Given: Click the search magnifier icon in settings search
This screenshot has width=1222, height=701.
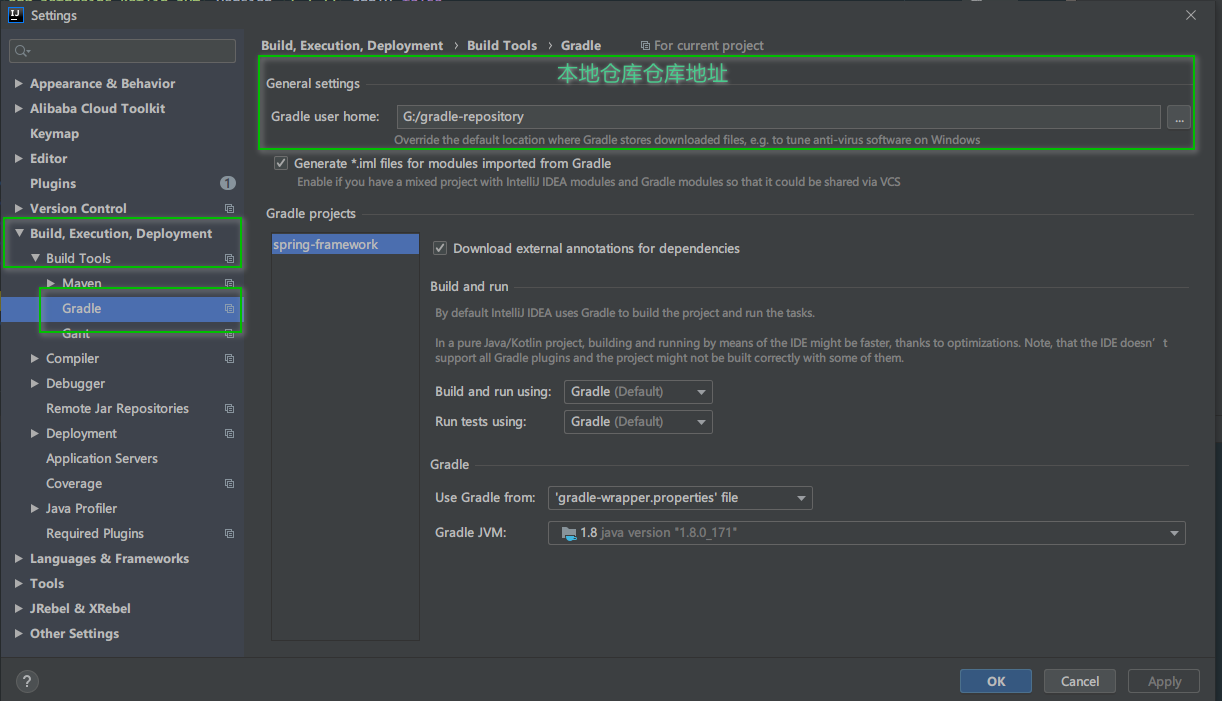Looking at the screenshot, I should [x=22, y=51].
